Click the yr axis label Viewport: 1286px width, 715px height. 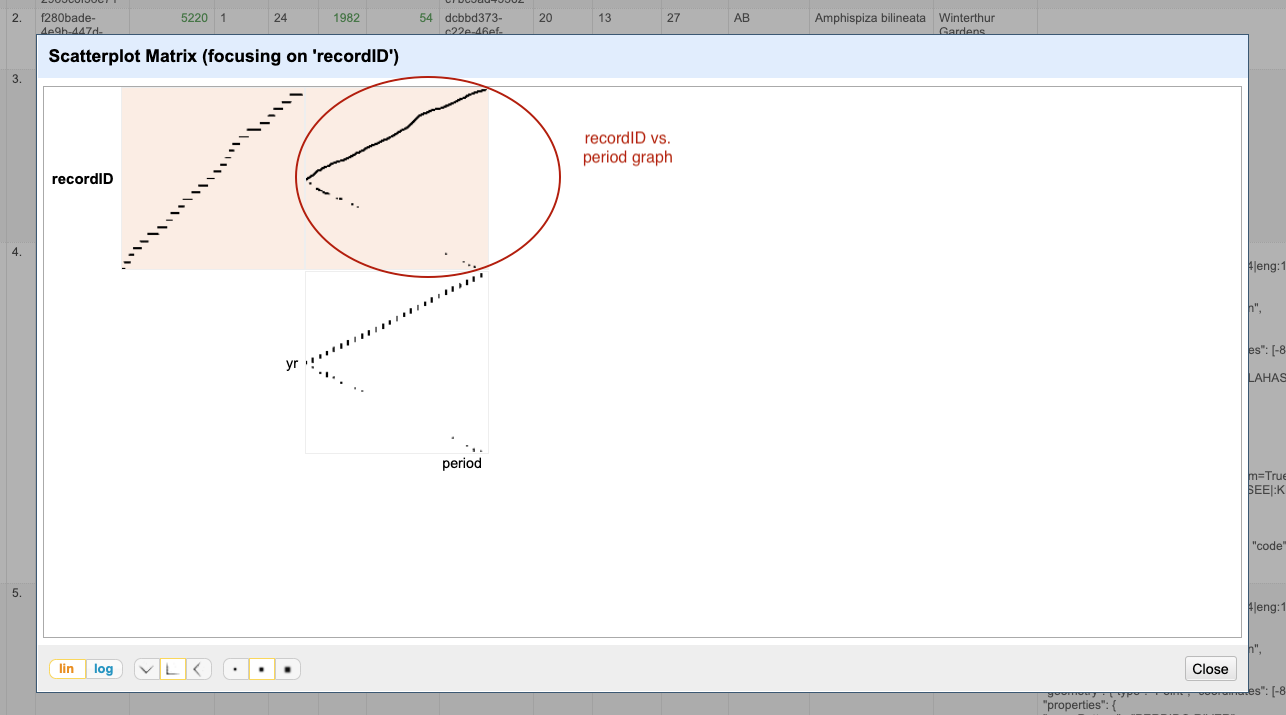[291, 363]
